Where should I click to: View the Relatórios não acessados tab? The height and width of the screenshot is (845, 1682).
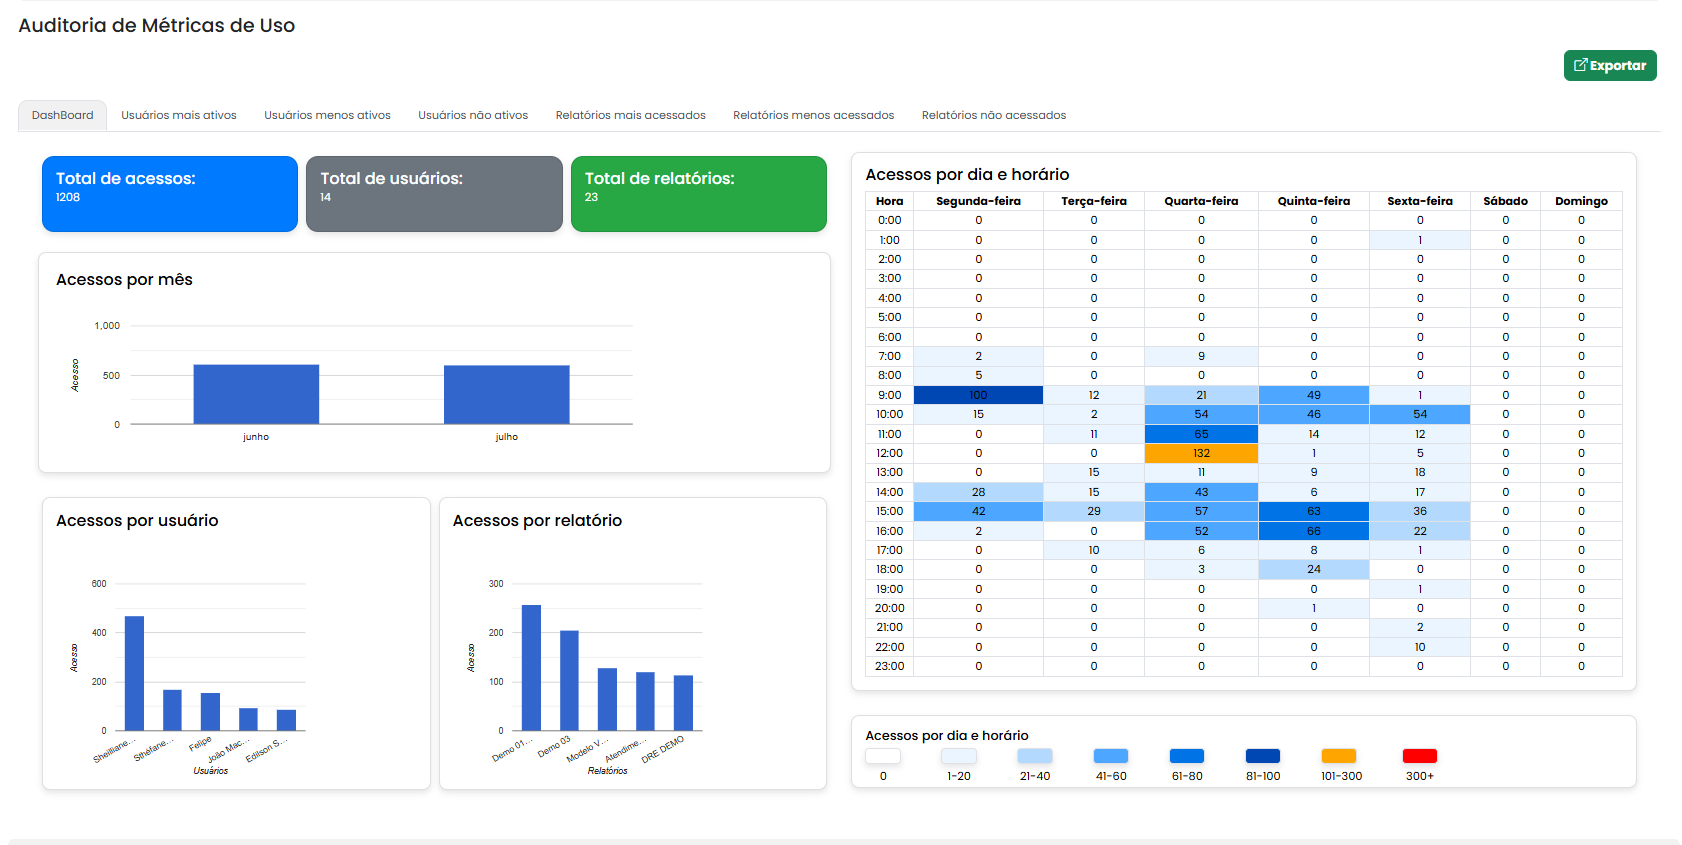pyautogui.click(x=993, y=115)
